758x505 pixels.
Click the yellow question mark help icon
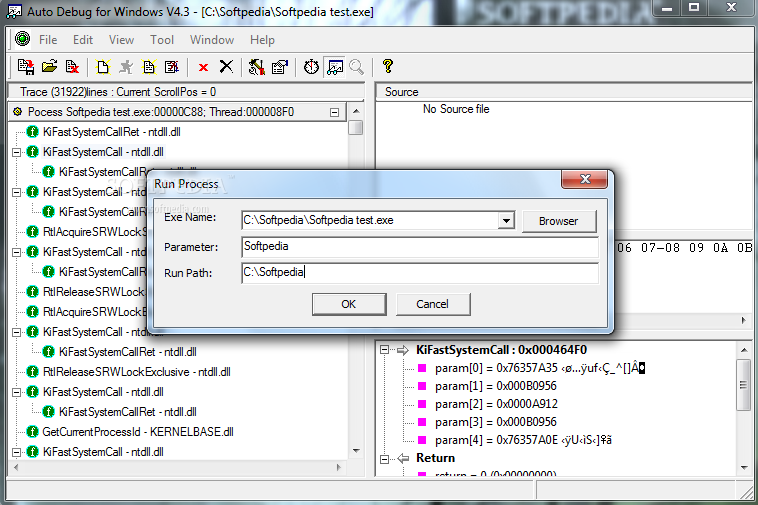[x=388, y=66]
